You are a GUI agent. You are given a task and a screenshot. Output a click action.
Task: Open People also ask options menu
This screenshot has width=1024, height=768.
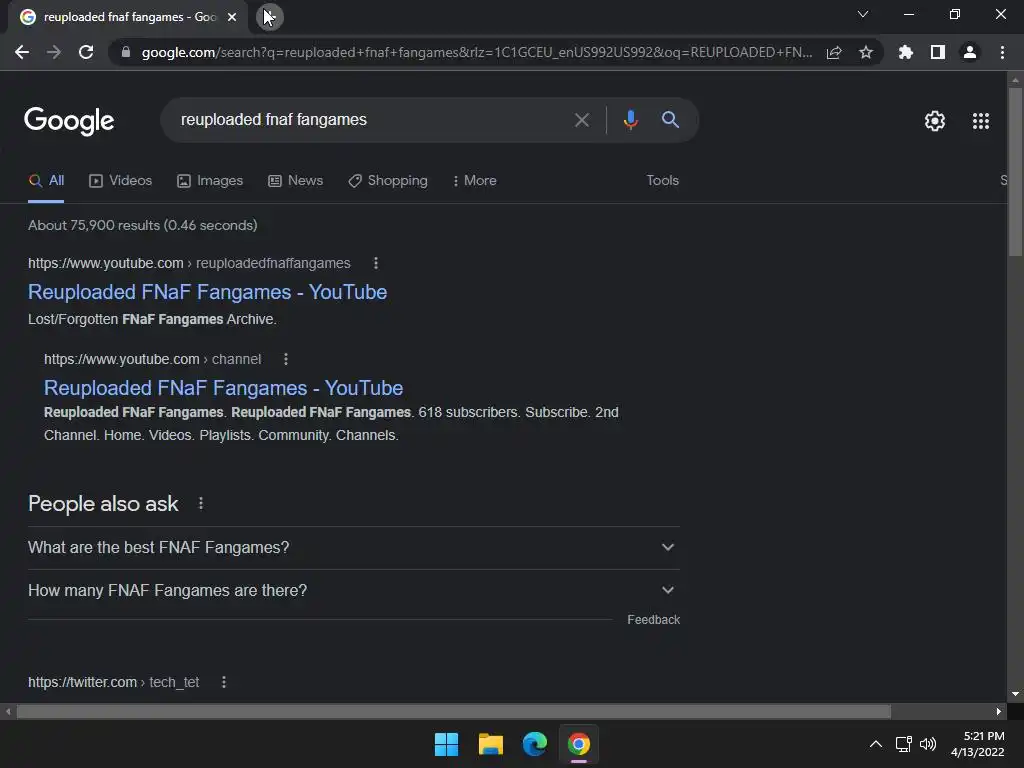[x=200, y=504]
